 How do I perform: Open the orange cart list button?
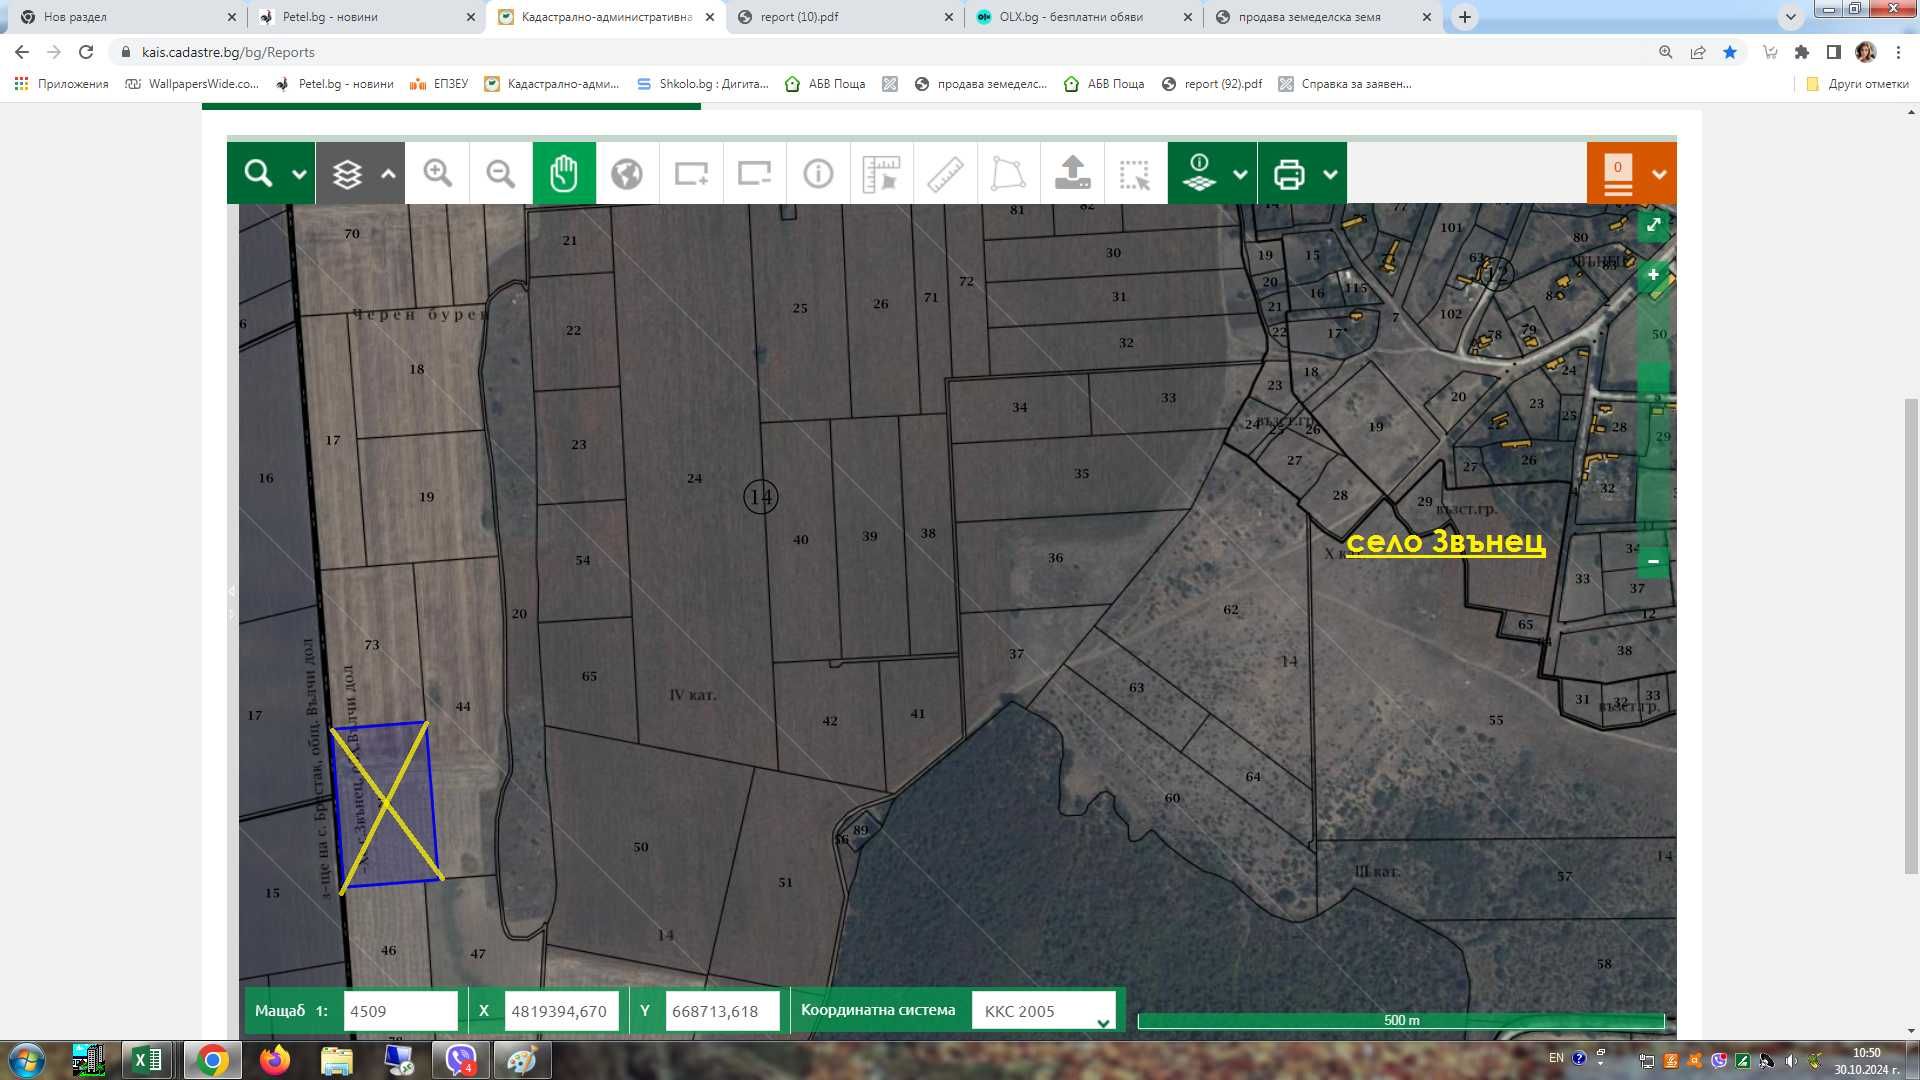1618,174
